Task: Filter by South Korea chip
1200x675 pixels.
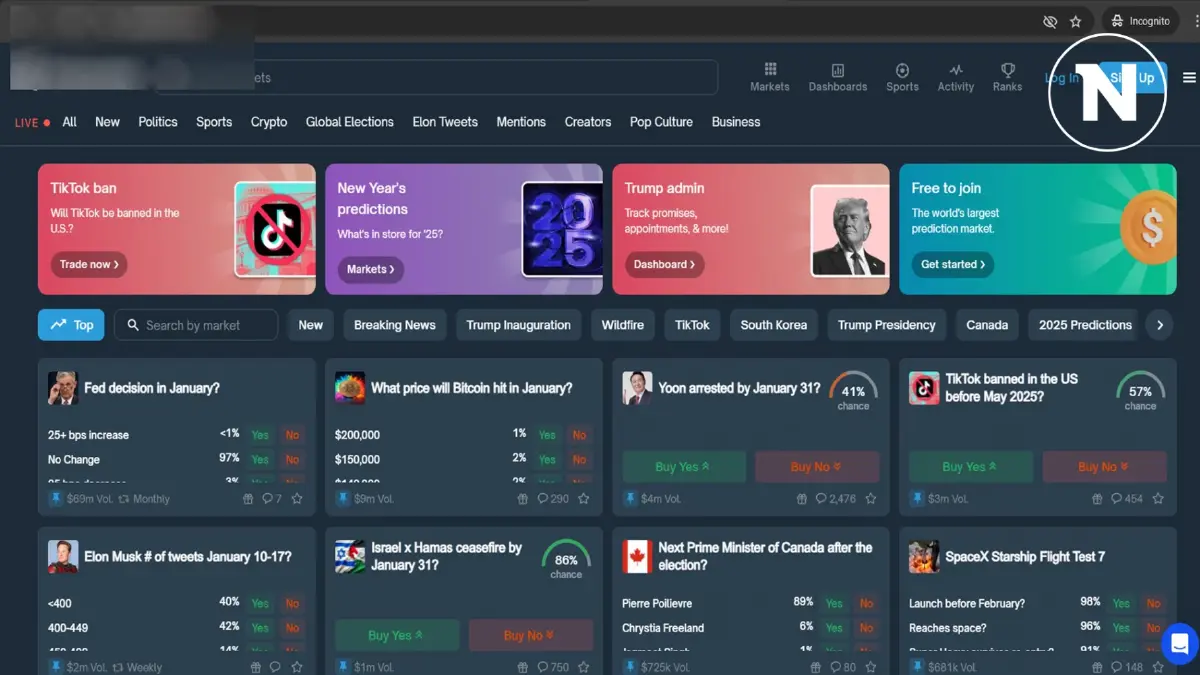Action: pyautogui.click(x=774, y=325)
